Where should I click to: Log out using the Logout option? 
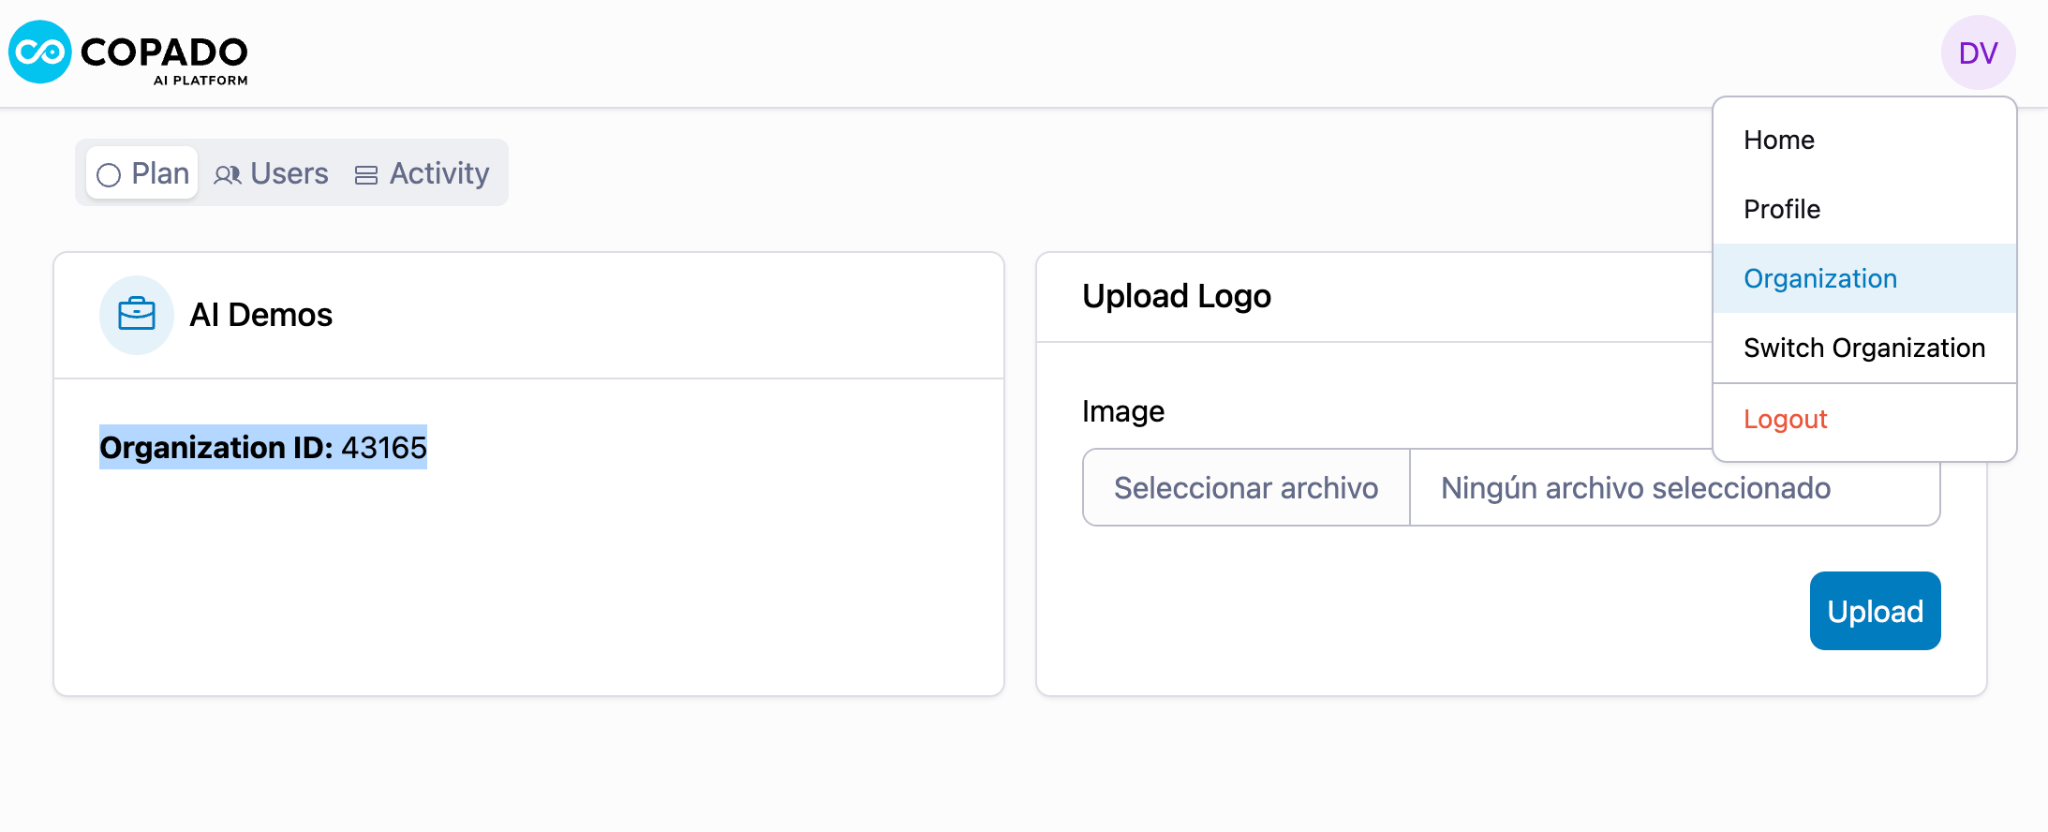click(x=1785, y=419)
